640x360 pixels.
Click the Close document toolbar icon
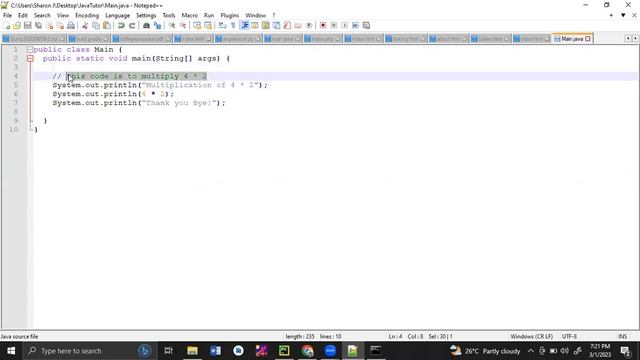click(49, 25)
